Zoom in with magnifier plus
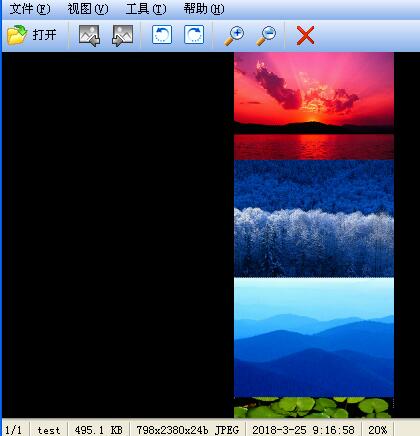This screenshot has width=420, height=436. tap(234, 35)
